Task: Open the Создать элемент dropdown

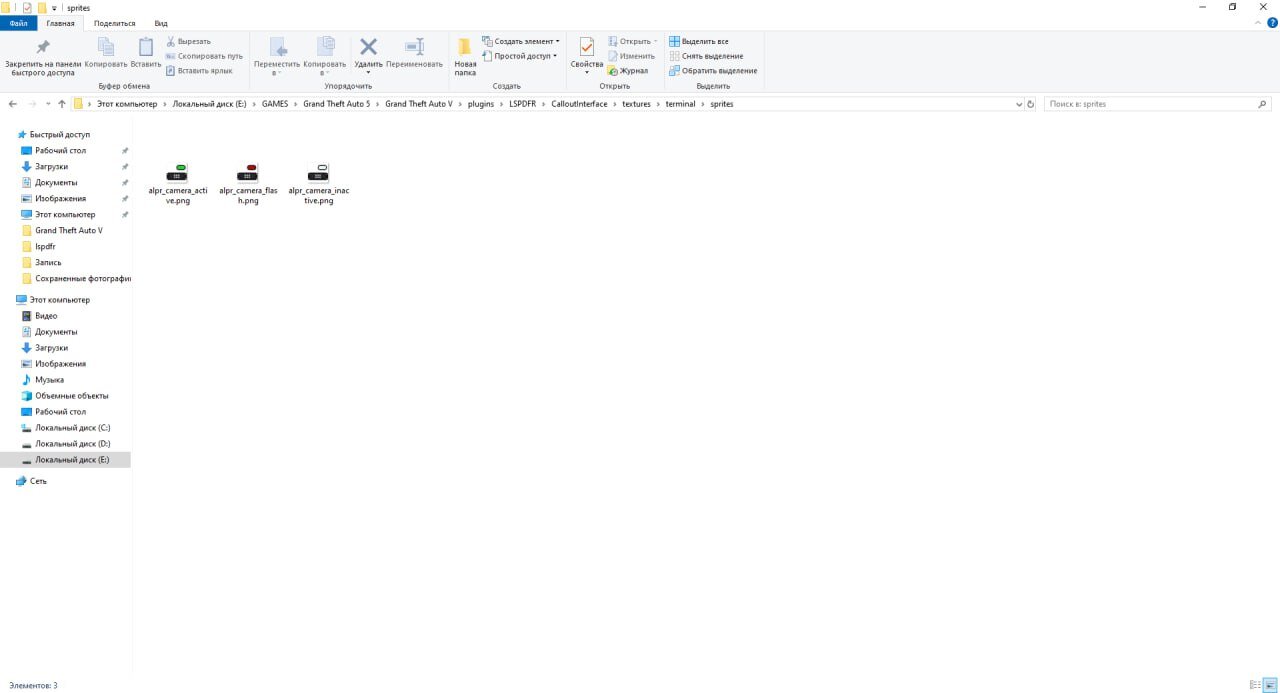Action: [x=520, y=41]
